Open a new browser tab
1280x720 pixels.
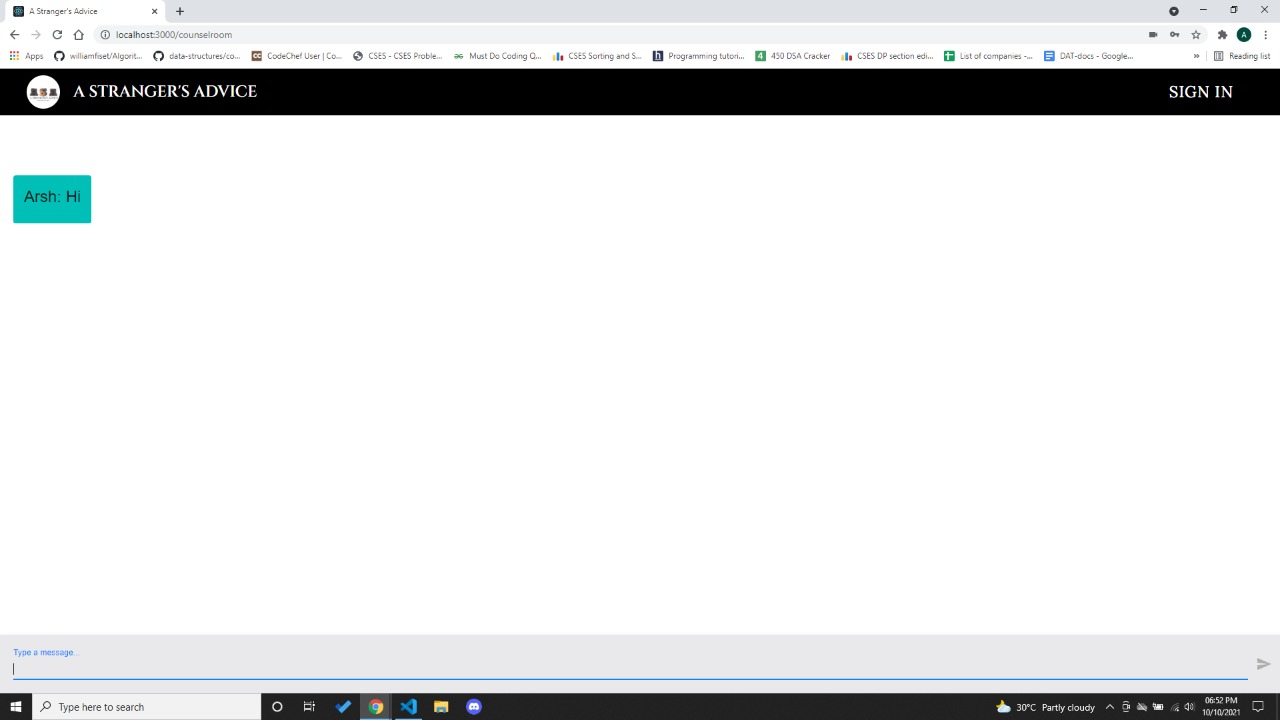coord(180,11)
